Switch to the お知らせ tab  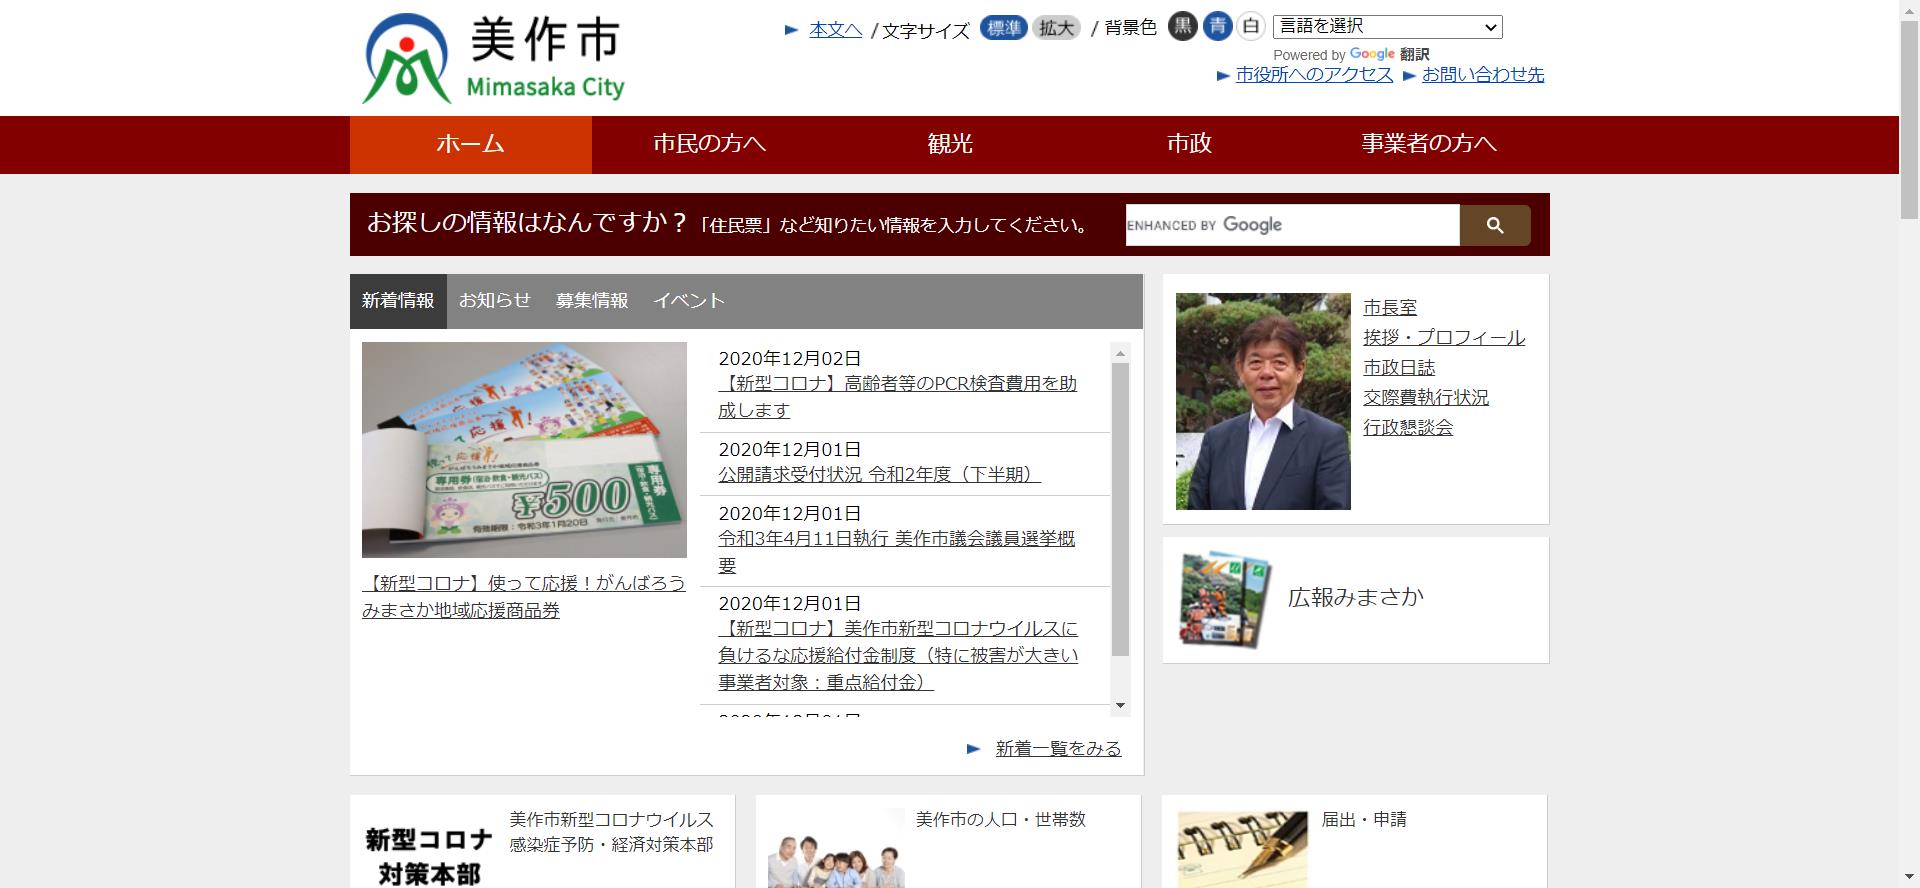coord(494,301)
